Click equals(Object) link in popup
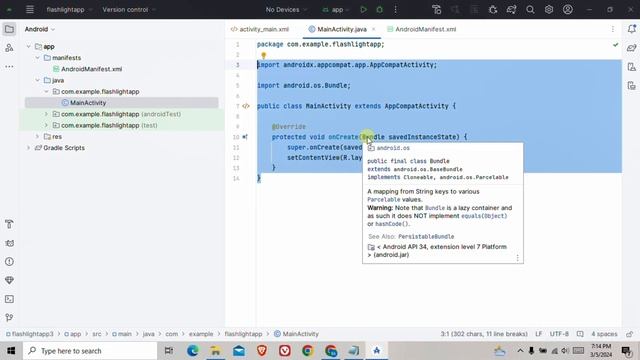Image resolution: width=640 pixels, height=360 pixels. 484,216
